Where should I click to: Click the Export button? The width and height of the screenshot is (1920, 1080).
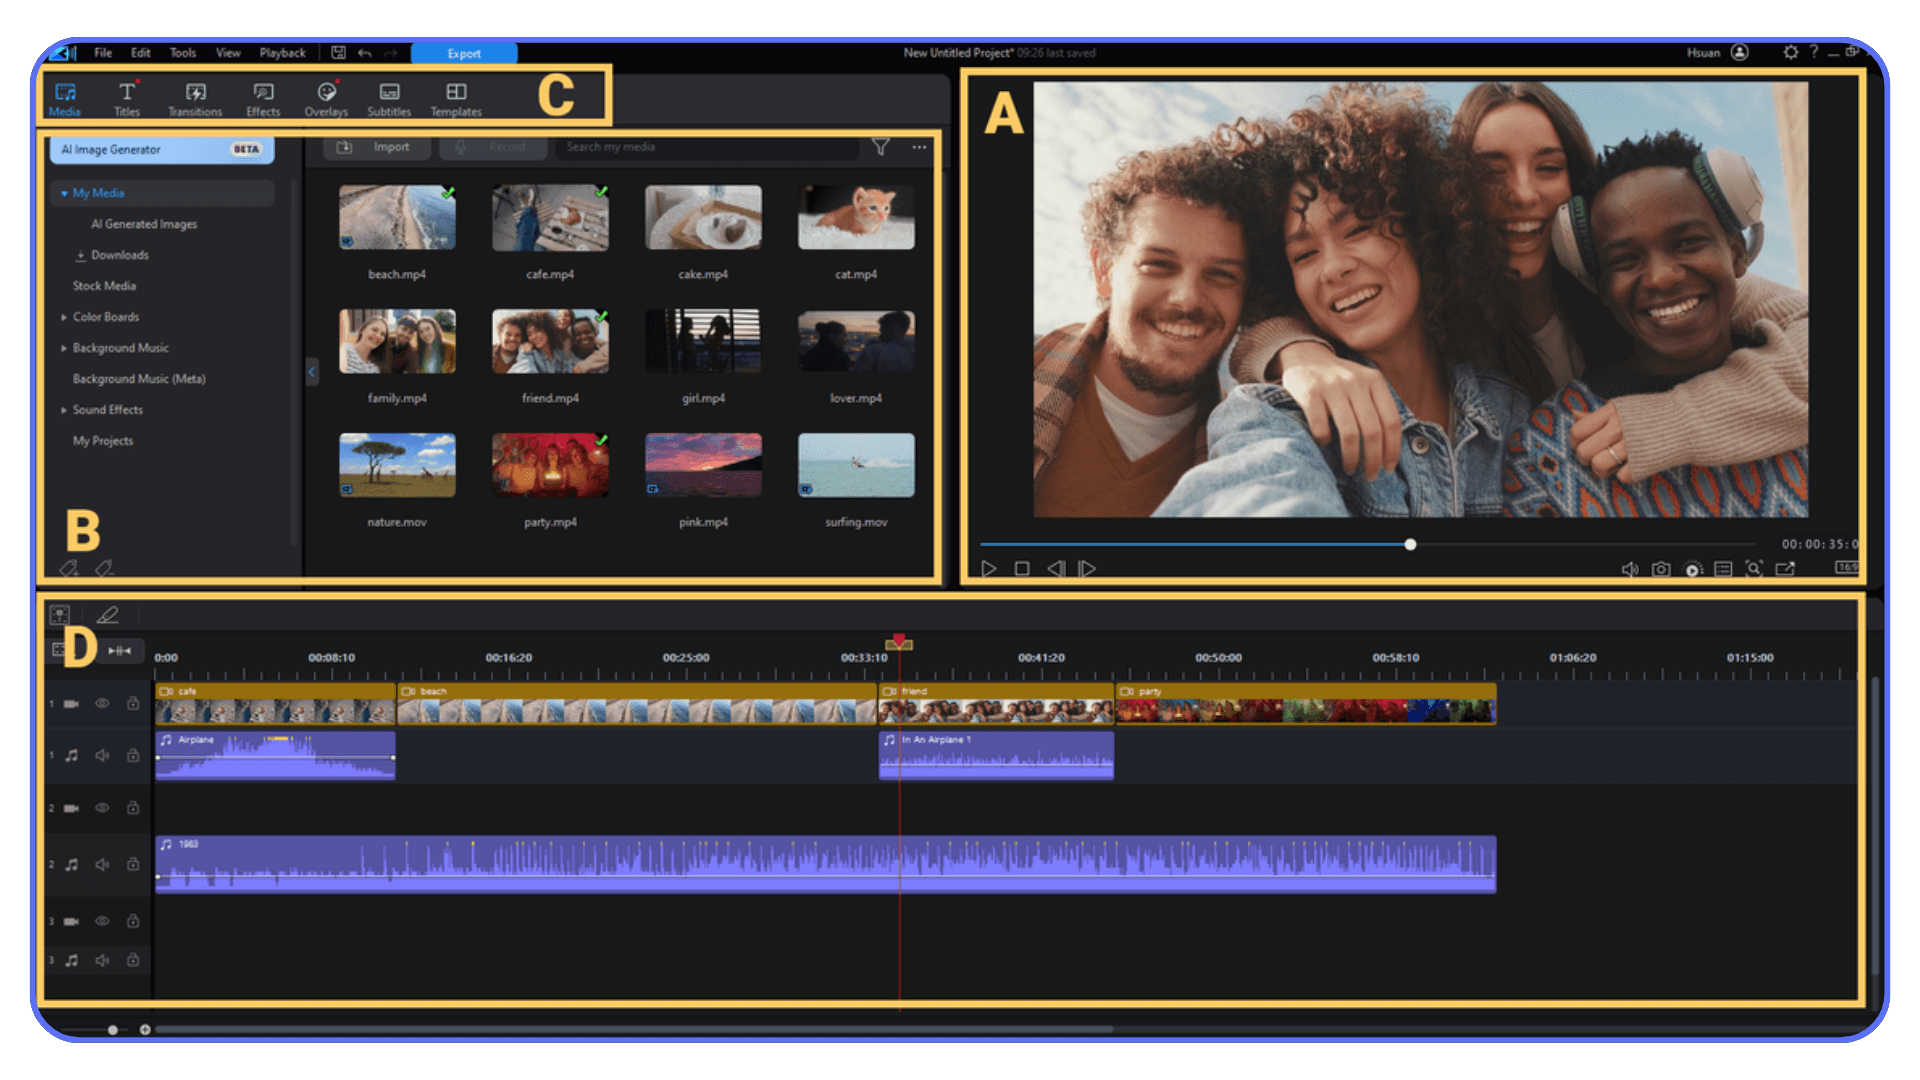(x=464, y=54)
